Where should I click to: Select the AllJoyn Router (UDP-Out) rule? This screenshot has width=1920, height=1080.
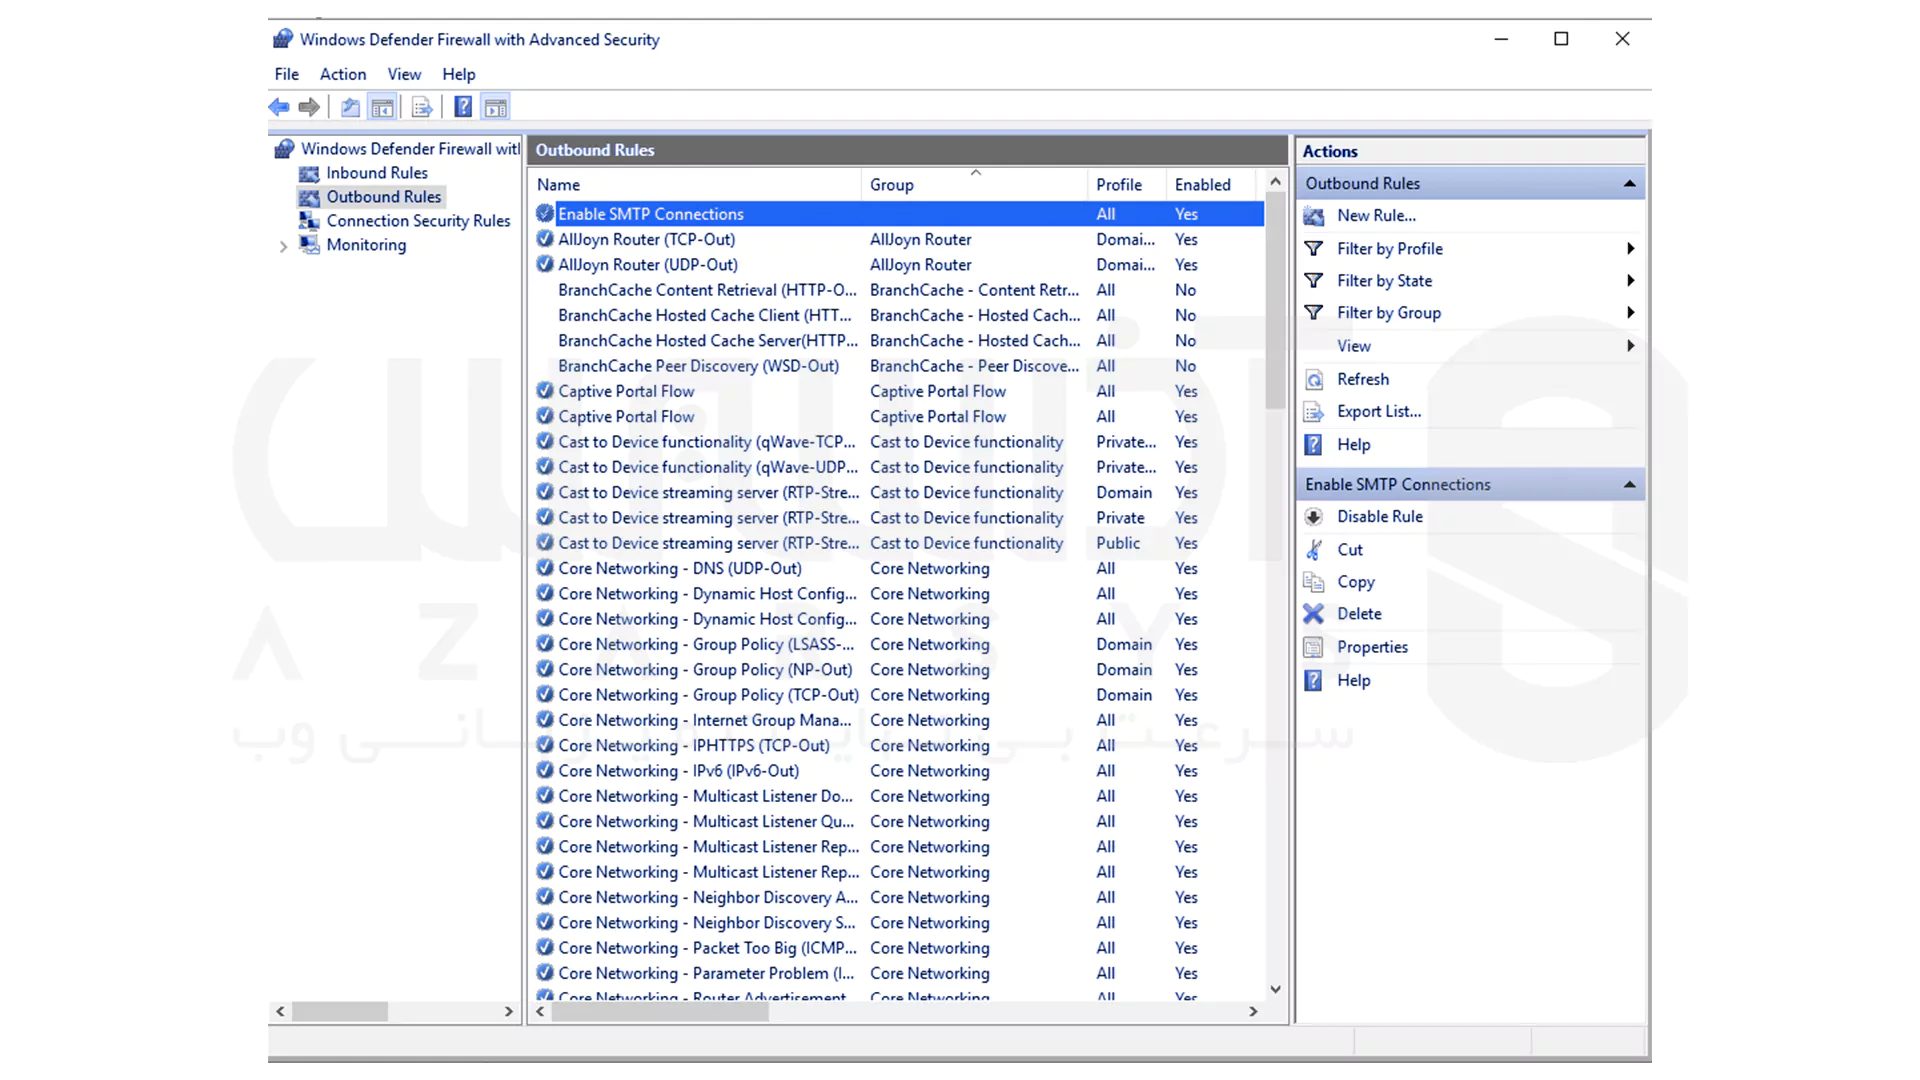pyautogui.click(x=899, y=265)
